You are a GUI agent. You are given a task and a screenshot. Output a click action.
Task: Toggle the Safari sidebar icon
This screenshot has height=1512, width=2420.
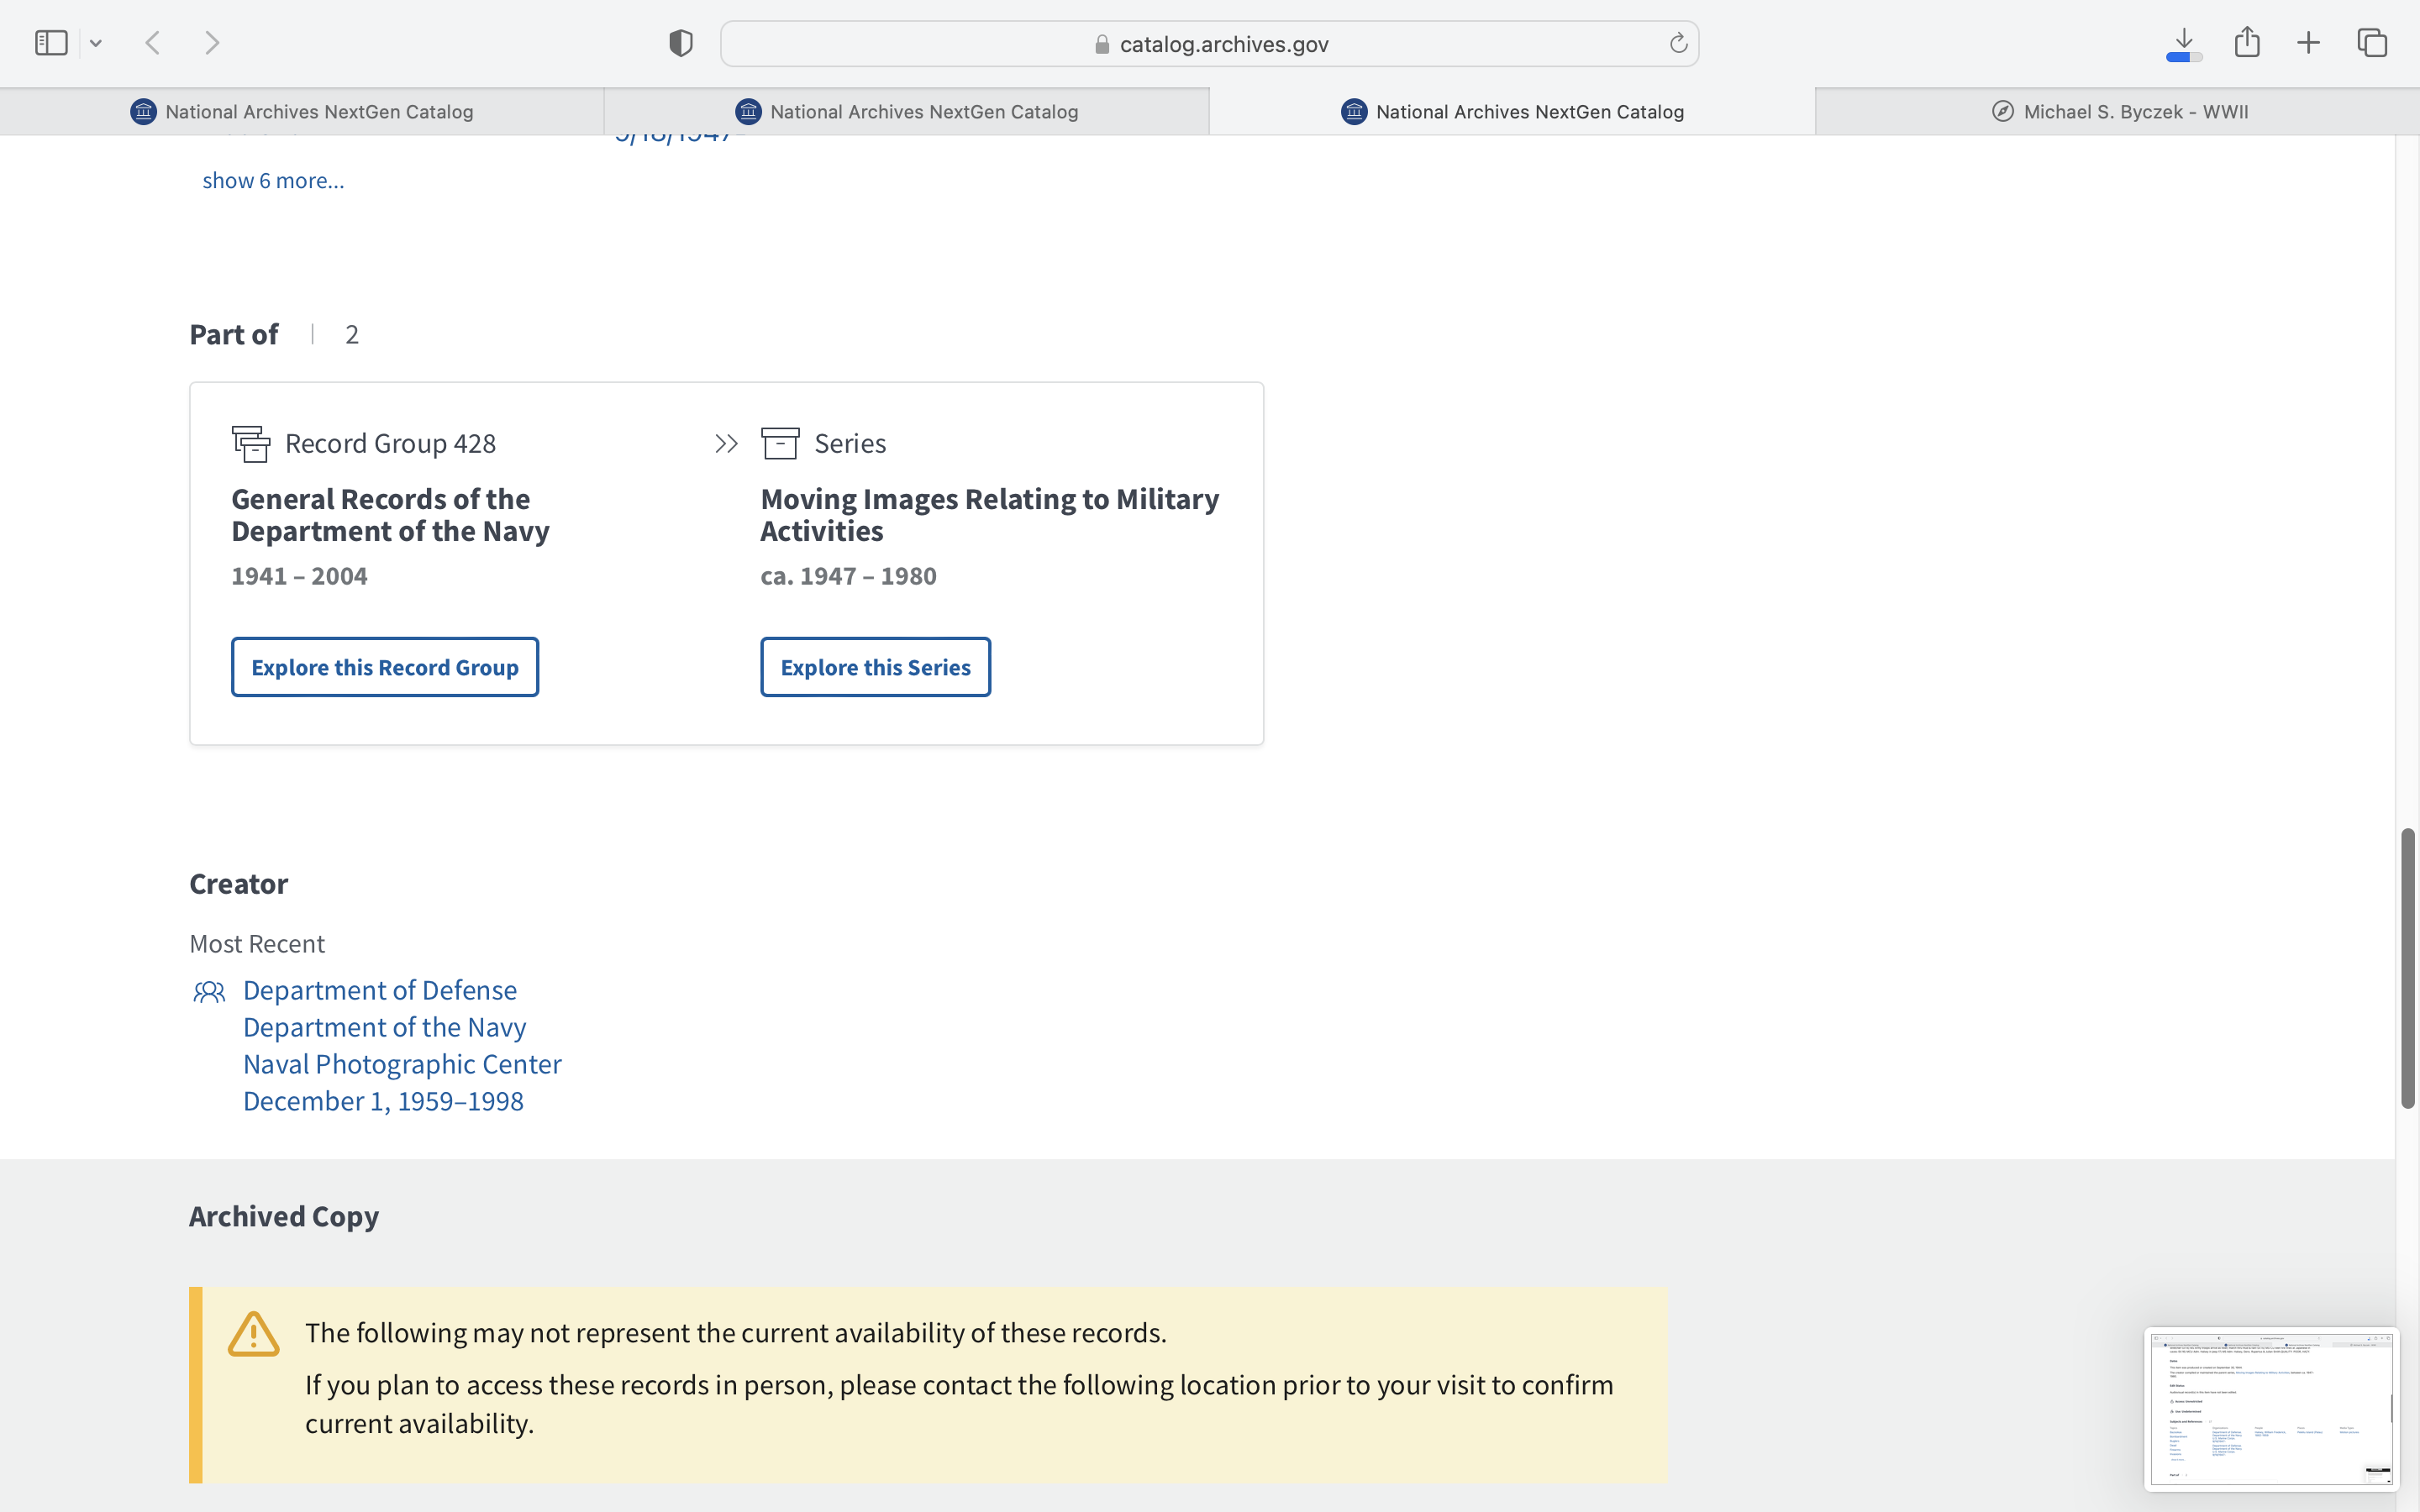click(51, 43)
